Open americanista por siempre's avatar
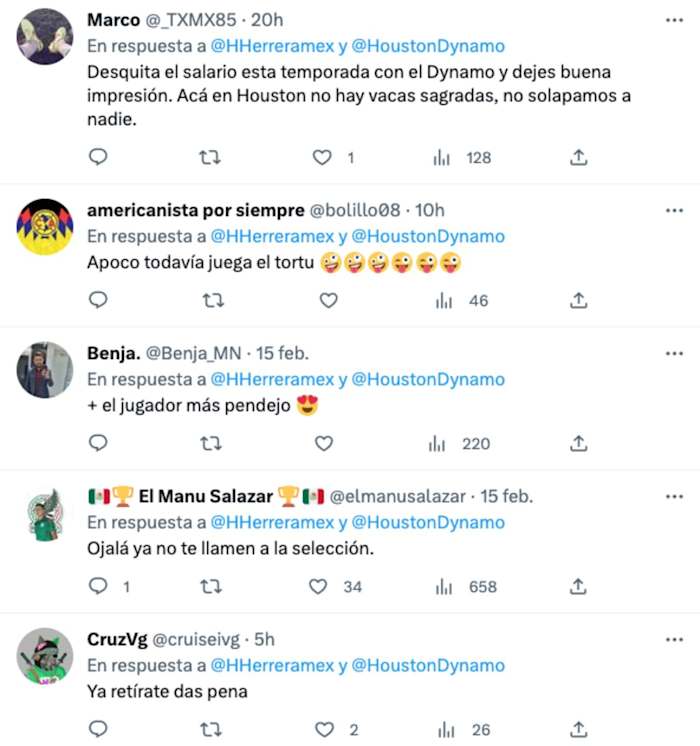The height and width of the screenshot is (746, 700). point(45,226)
